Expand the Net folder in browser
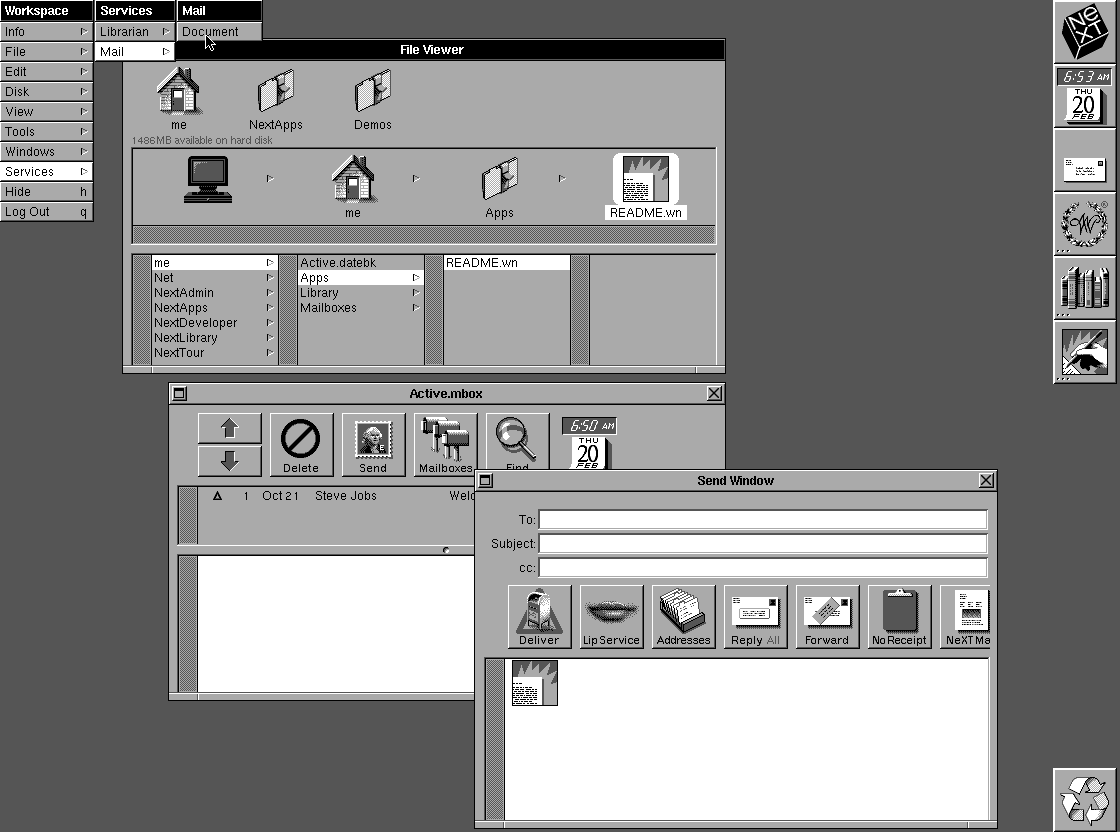 click(214, 278)
